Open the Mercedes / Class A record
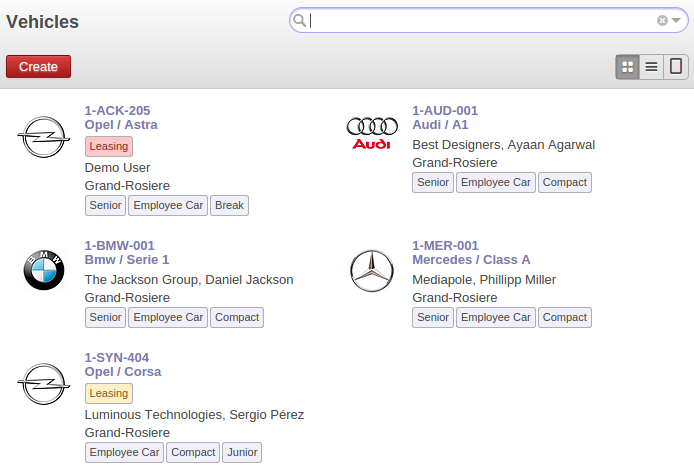Screen dimensions: 694x470 471,260
